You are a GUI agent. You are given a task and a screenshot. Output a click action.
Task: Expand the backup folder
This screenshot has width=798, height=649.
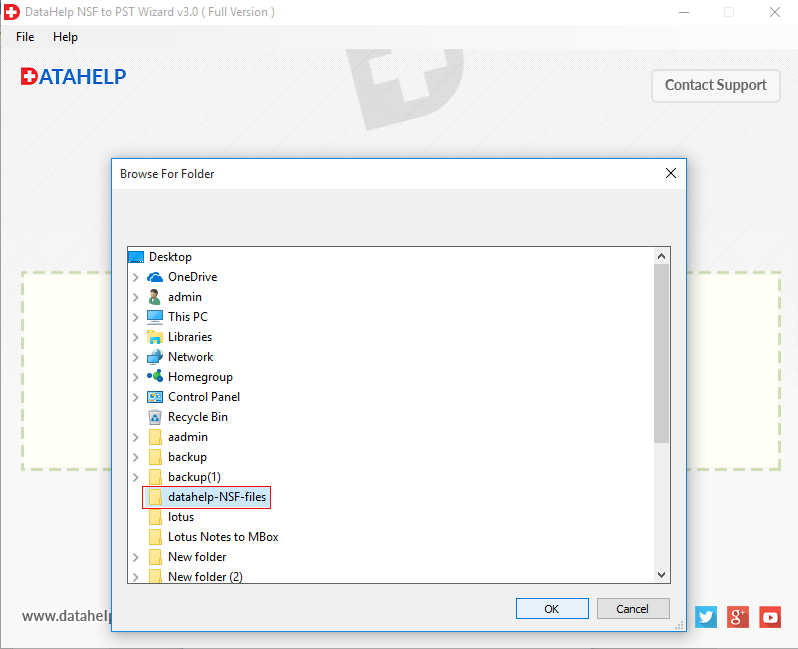[136, 458]
